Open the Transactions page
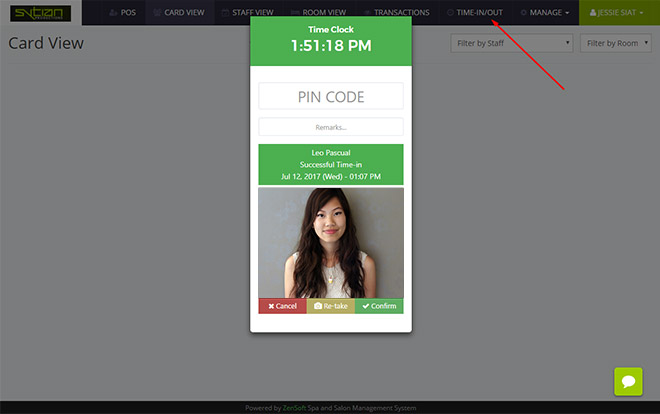The height and width of the screenshot is (414, 660). tap(397, 13)
